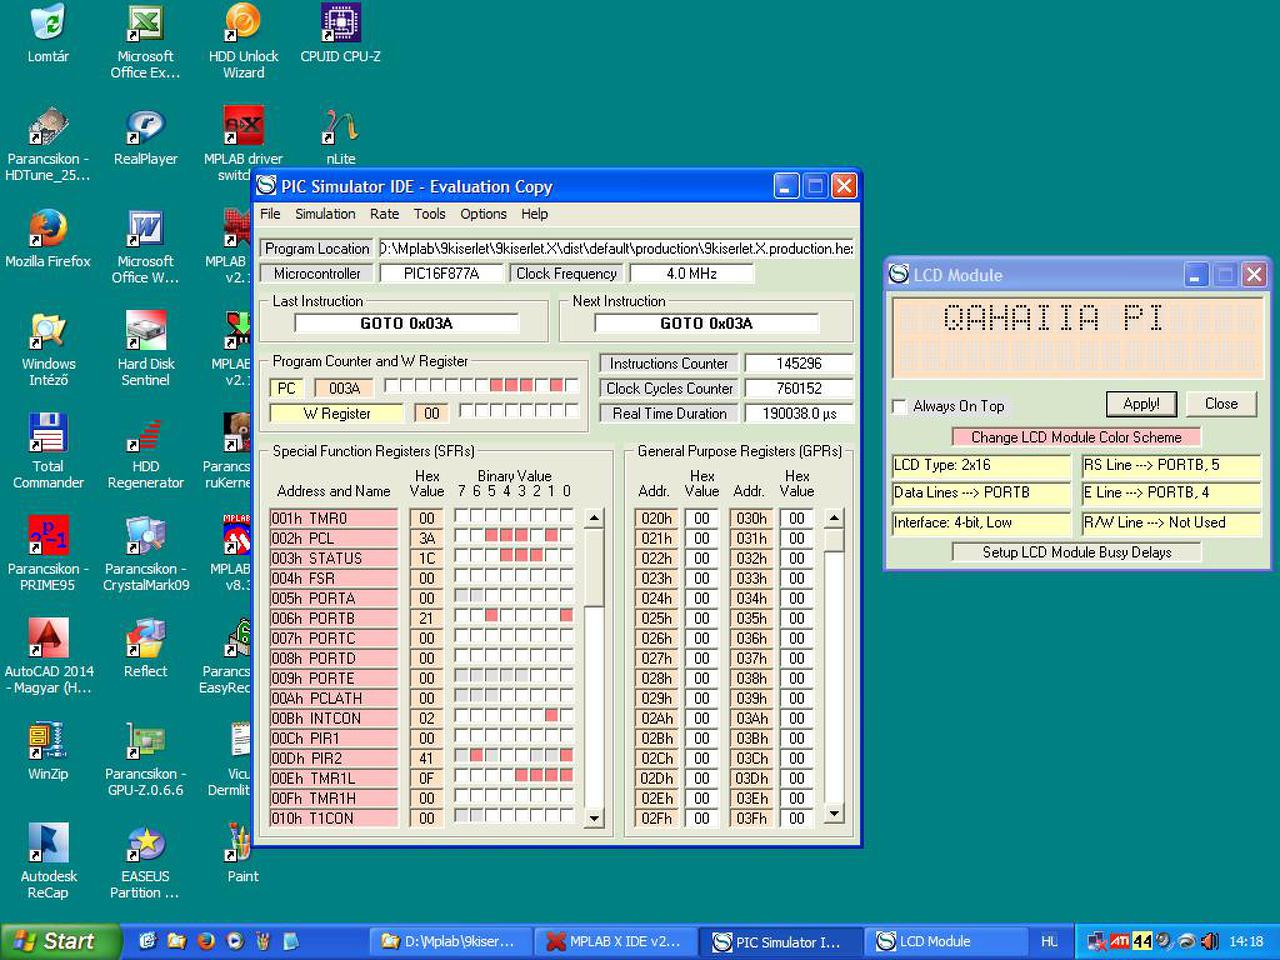Screen dimensions: 1280x960
Task: Open the Options menu
Action: [483, 214]
